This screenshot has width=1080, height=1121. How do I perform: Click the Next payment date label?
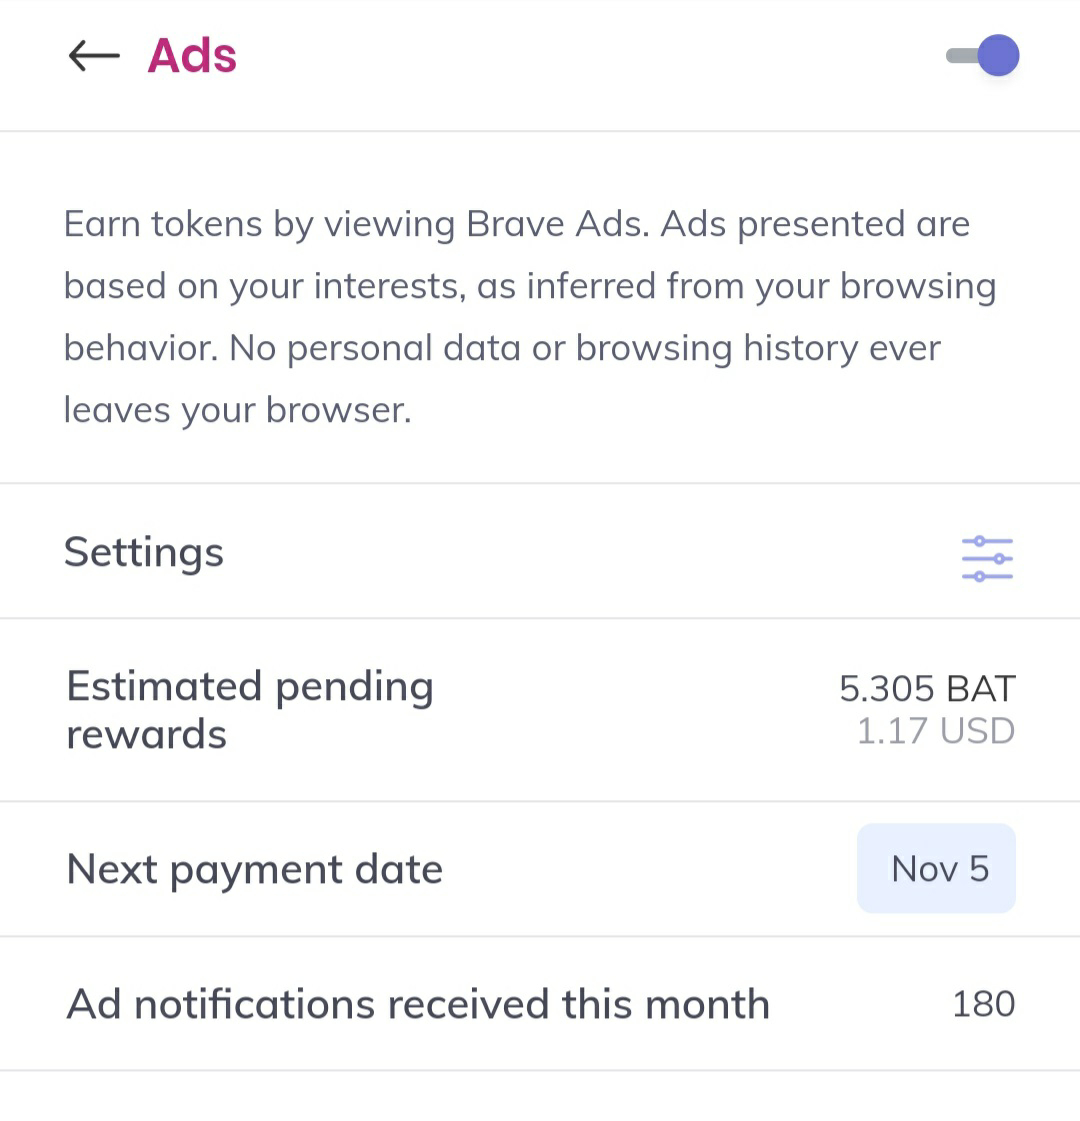click(254, 870)
